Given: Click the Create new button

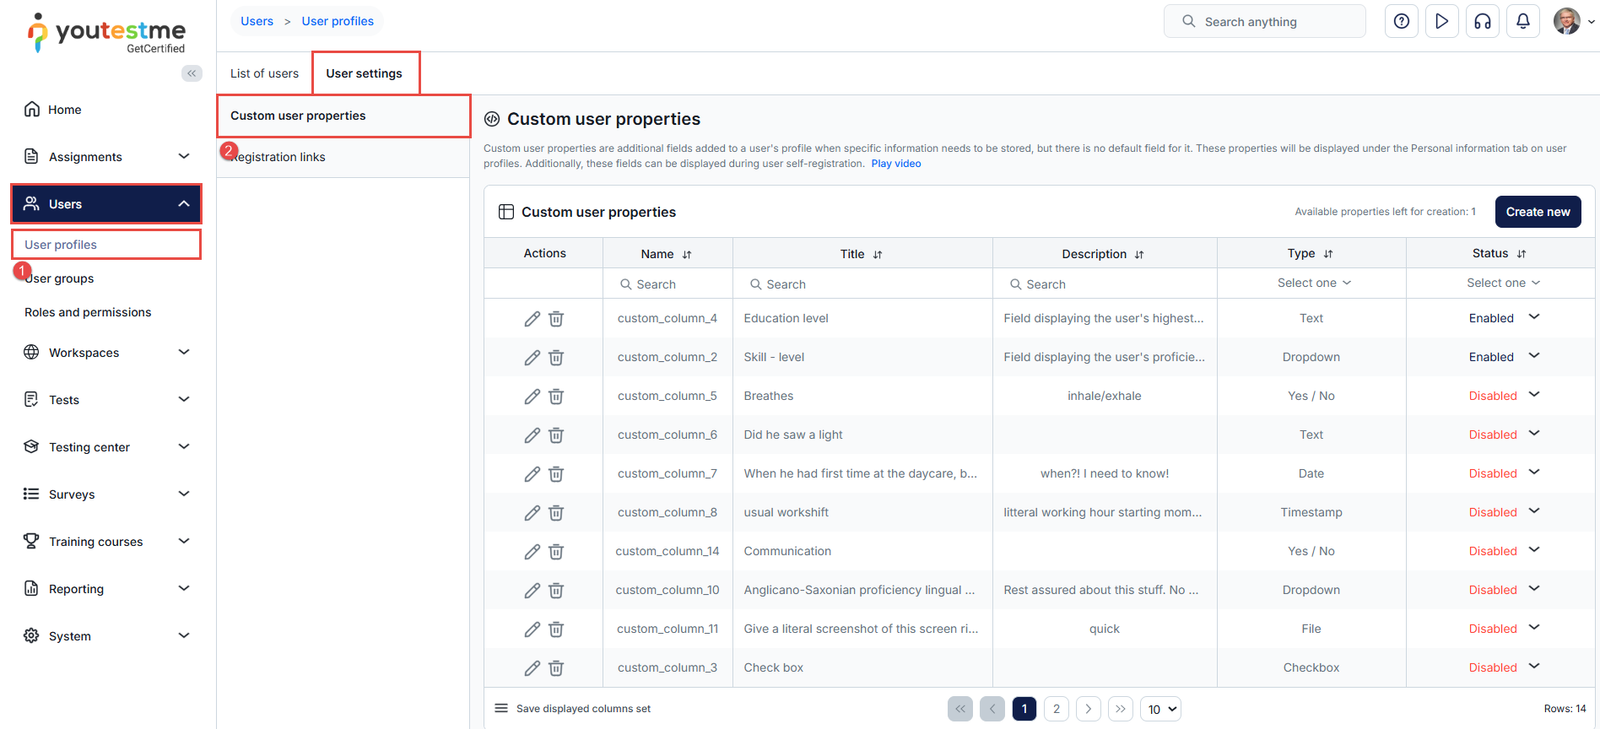Looking at the screenshot, I should coord(1537,212).
